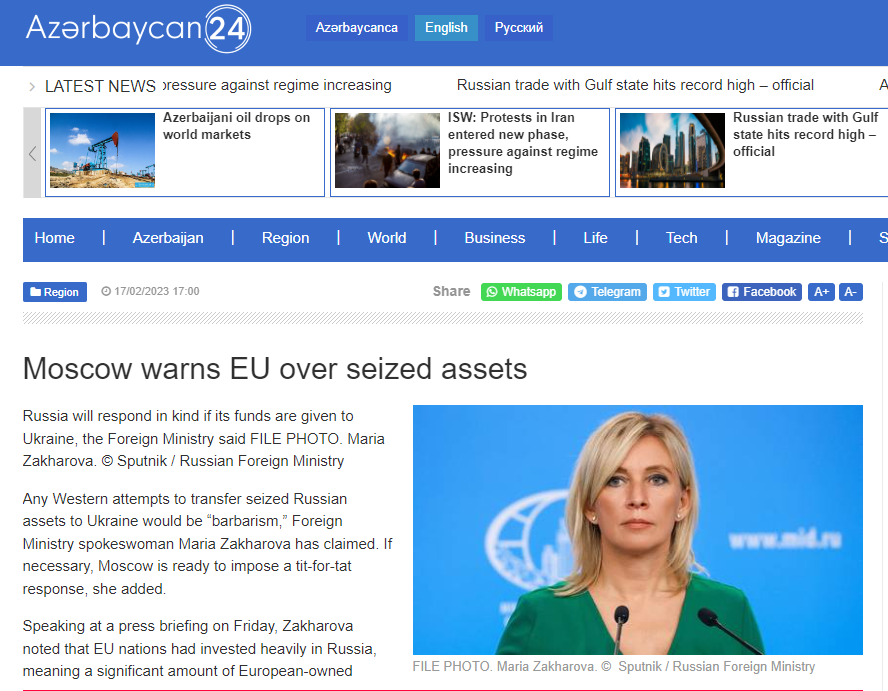Click the photo caption 'FILE PHOTO. Maria Zakharova'
888x691 pixels.
614,667
